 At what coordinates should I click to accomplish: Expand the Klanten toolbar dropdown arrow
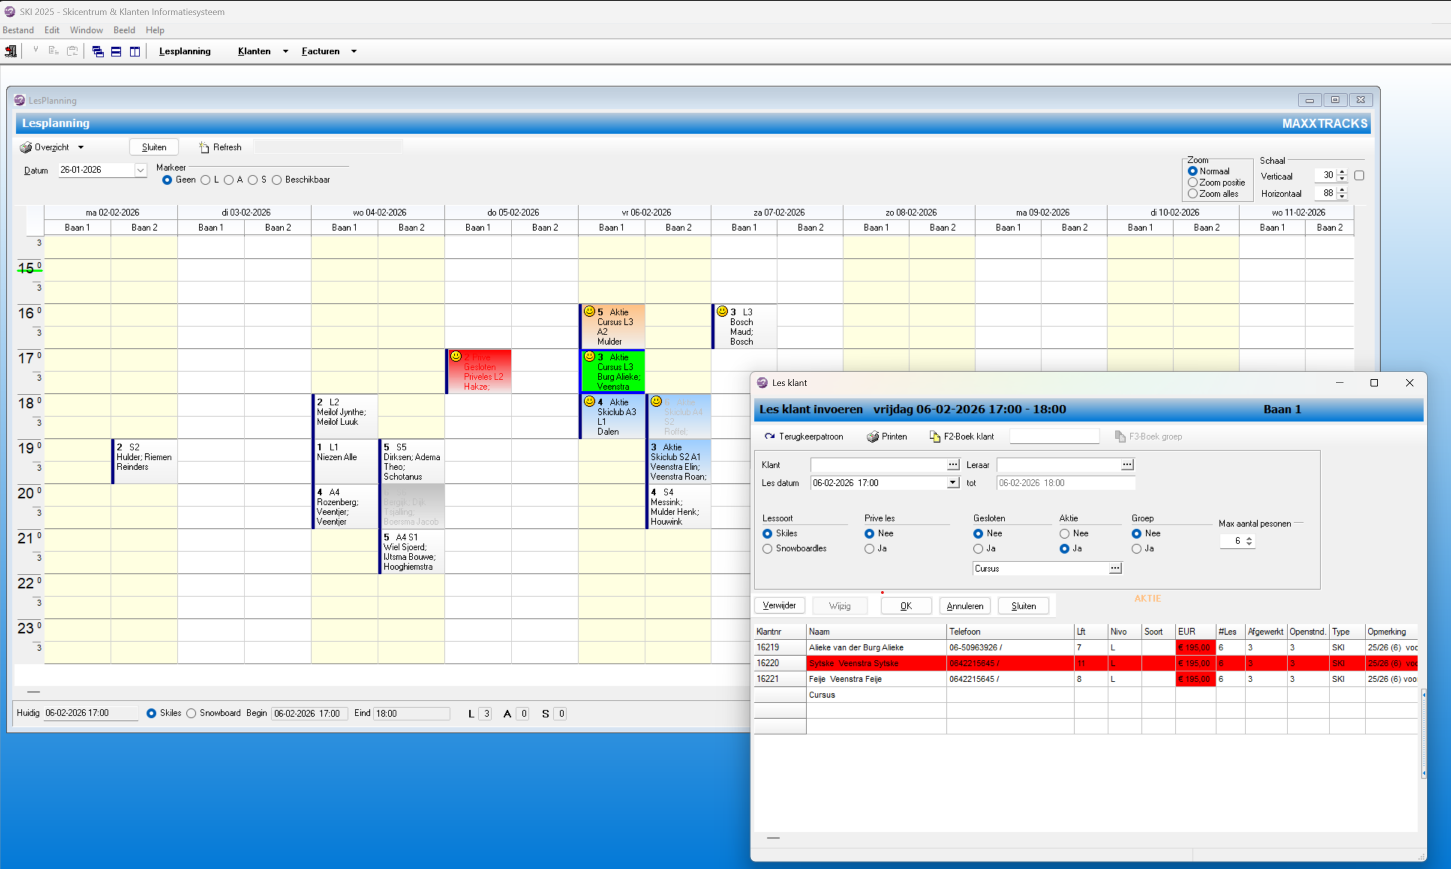coord(285,52)
